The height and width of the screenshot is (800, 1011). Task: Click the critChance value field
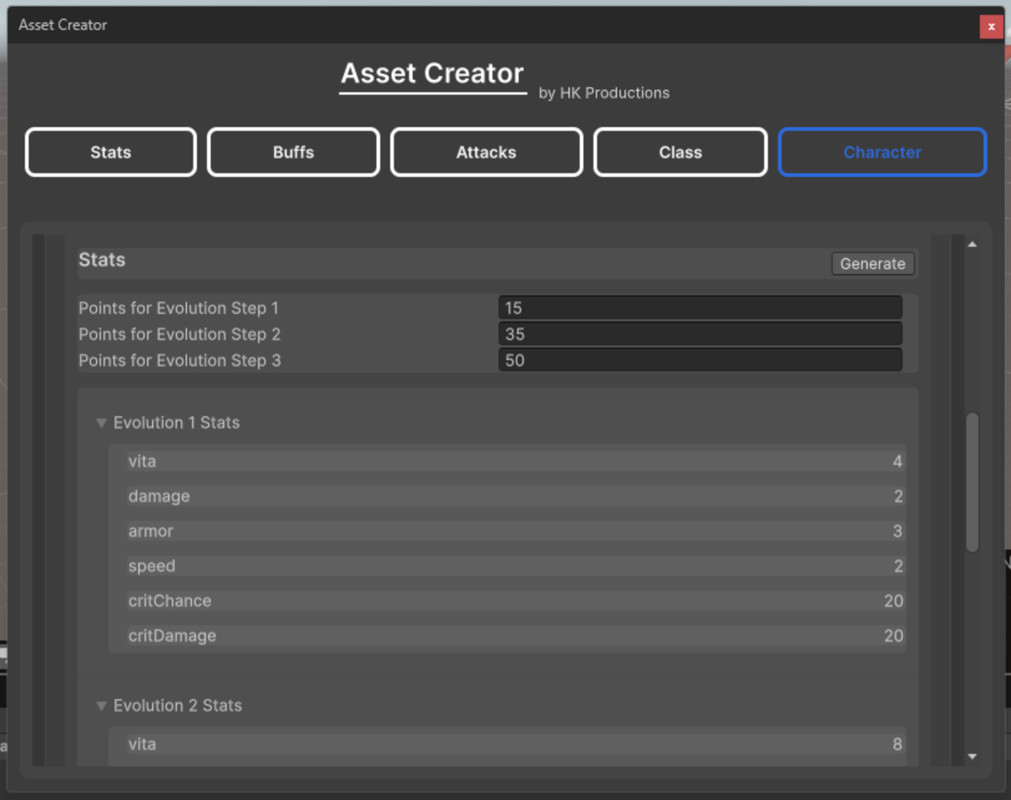tap(510, 601)
